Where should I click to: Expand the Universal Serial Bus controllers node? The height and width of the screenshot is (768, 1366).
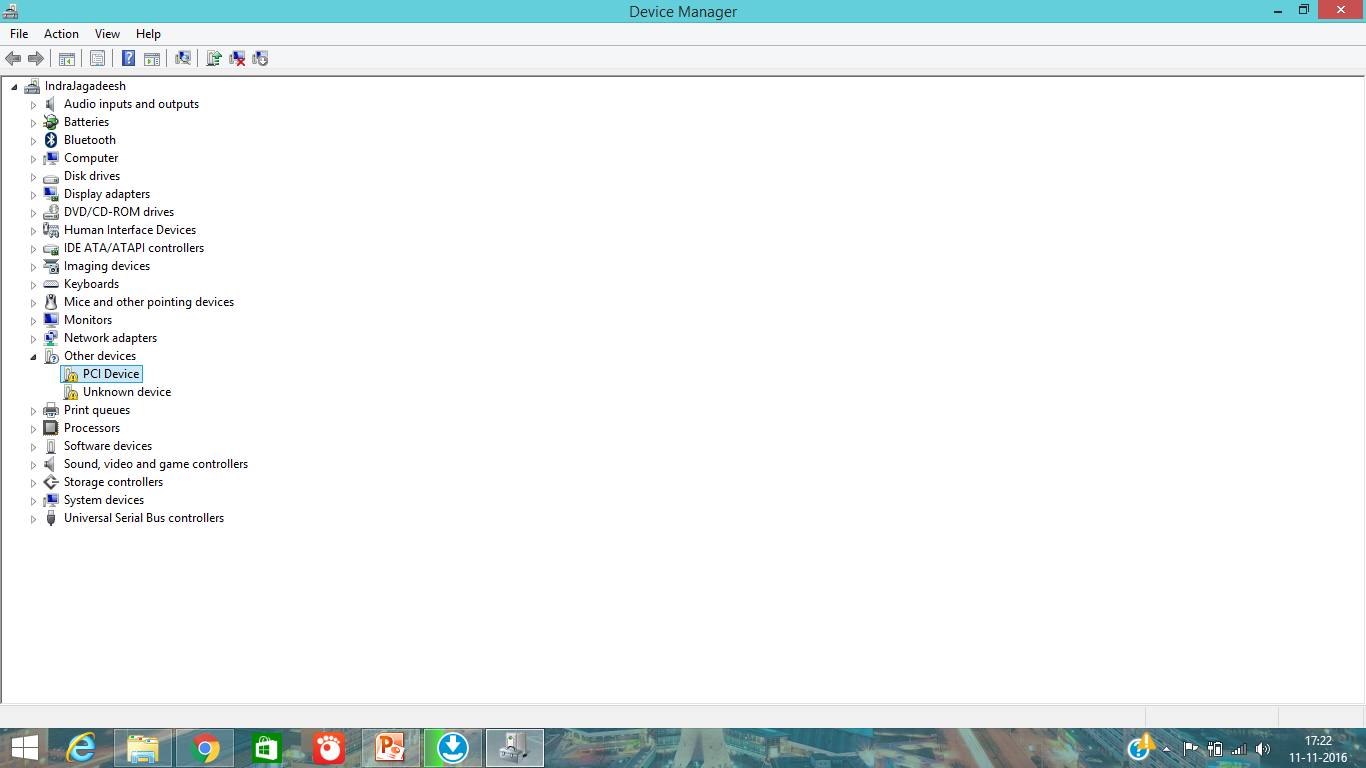(33, 518)
